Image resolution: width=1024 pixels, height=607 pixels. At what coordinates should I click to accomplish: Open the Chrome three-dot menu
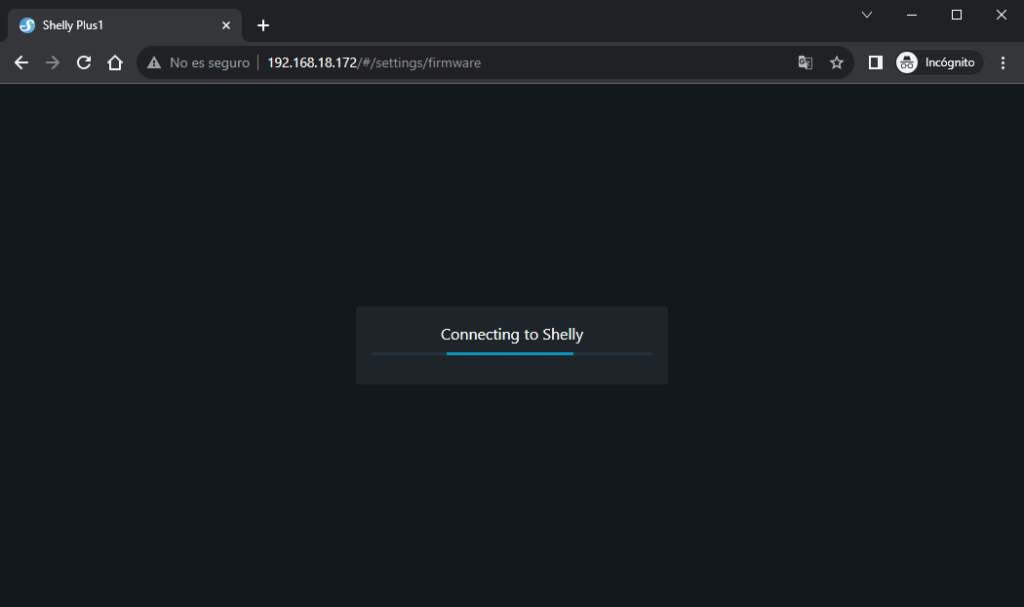(1003, 63)
